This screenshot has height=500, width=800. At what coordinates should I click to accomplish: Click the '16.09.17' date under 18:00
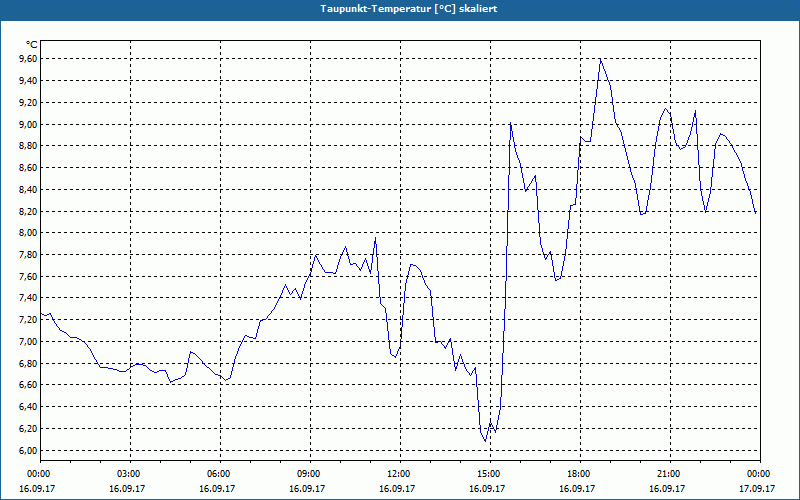tap(577, 488)
